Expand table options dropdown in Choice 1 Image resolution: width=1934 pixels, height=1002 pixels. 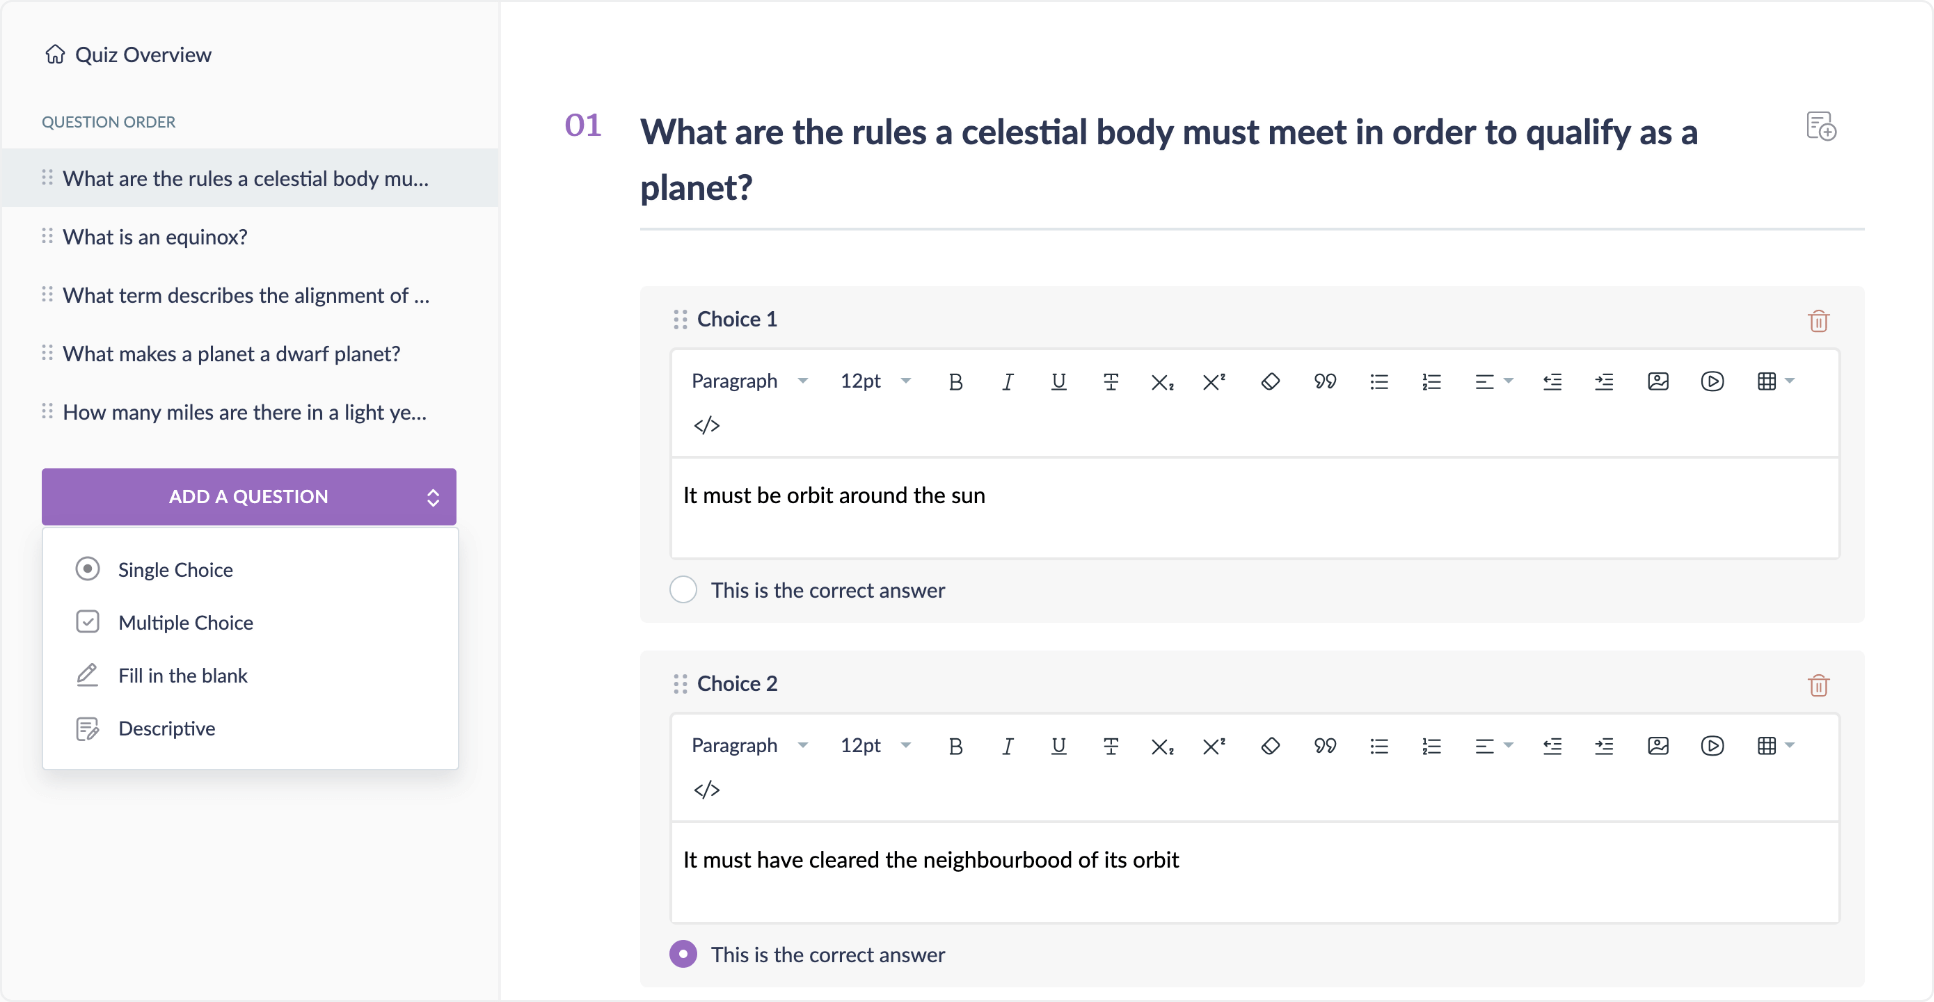click(1776, 382)
